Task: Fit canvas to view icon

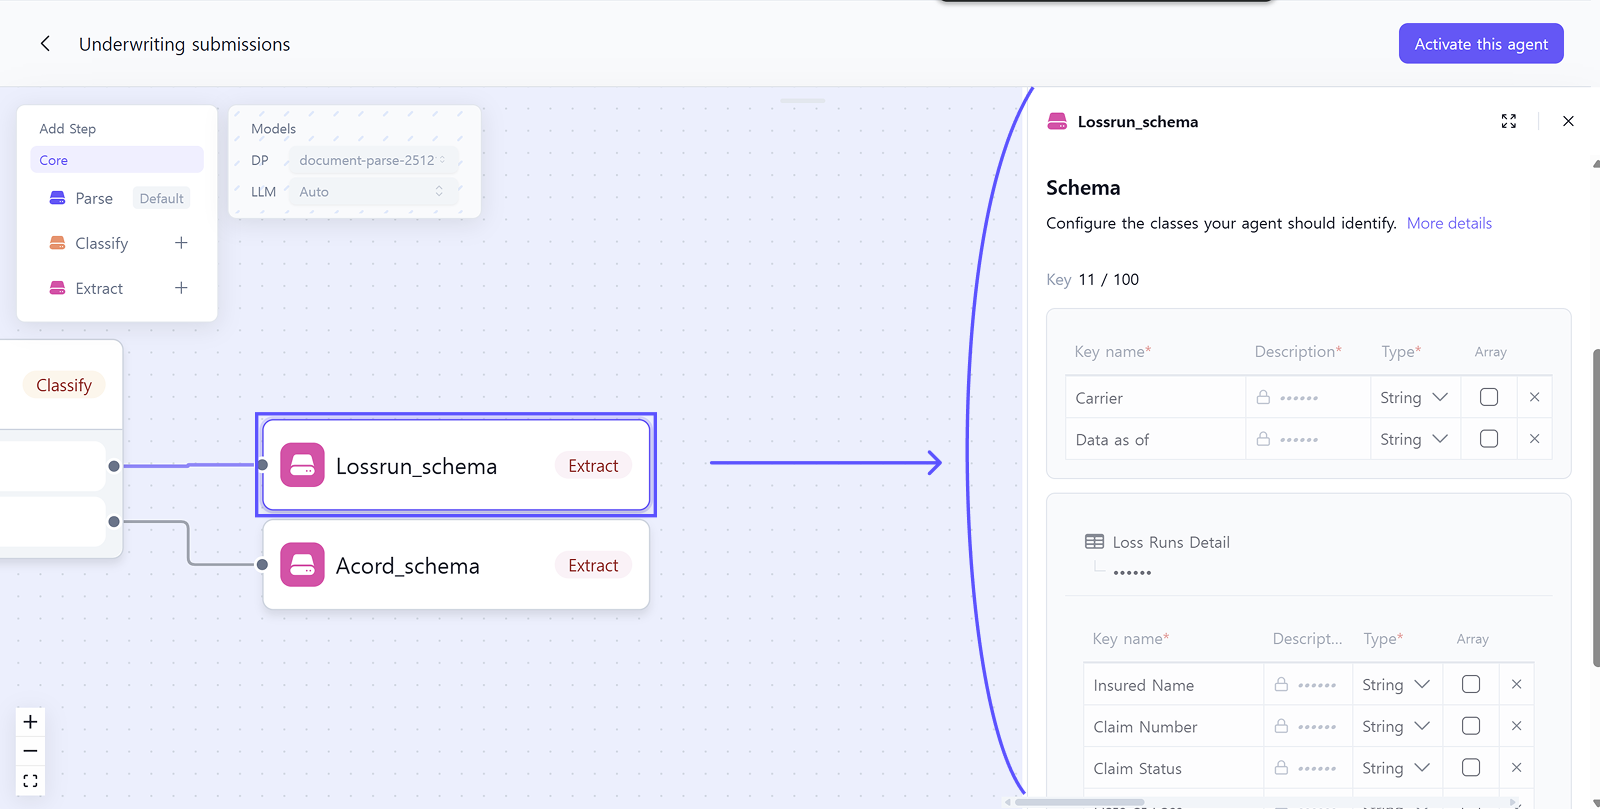Action: click(30, 781)
